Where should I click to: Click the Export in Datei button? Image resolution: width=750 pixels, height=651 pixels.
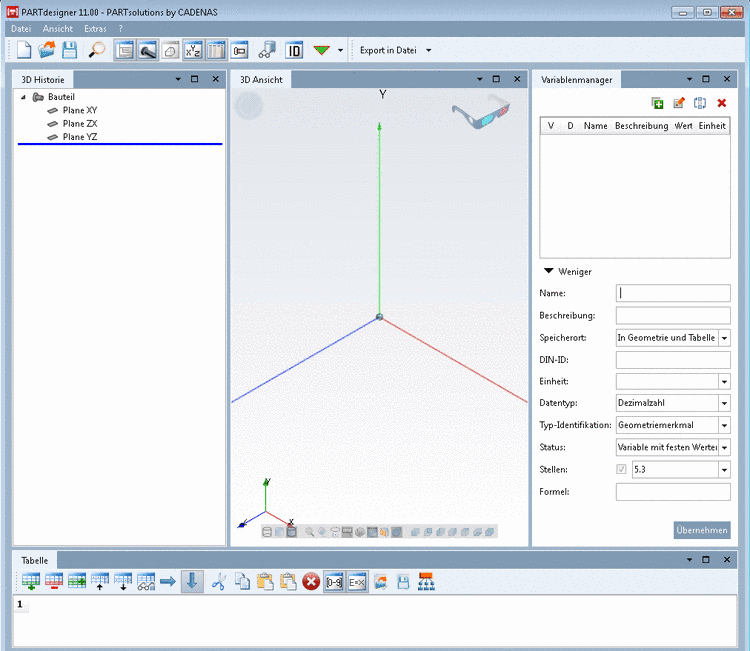pyautogui.click(x=389, y=50)
